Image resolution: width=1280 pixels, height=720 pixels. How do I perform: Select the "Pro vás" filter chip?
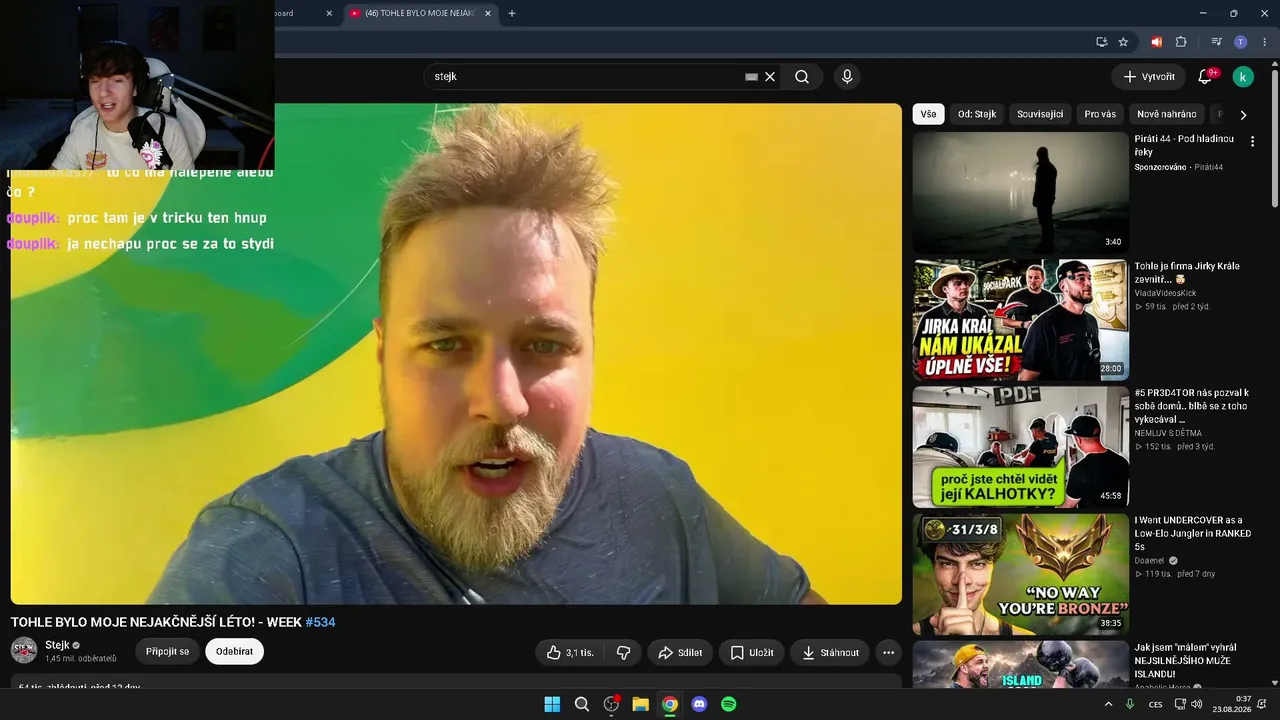[1100, 114]
